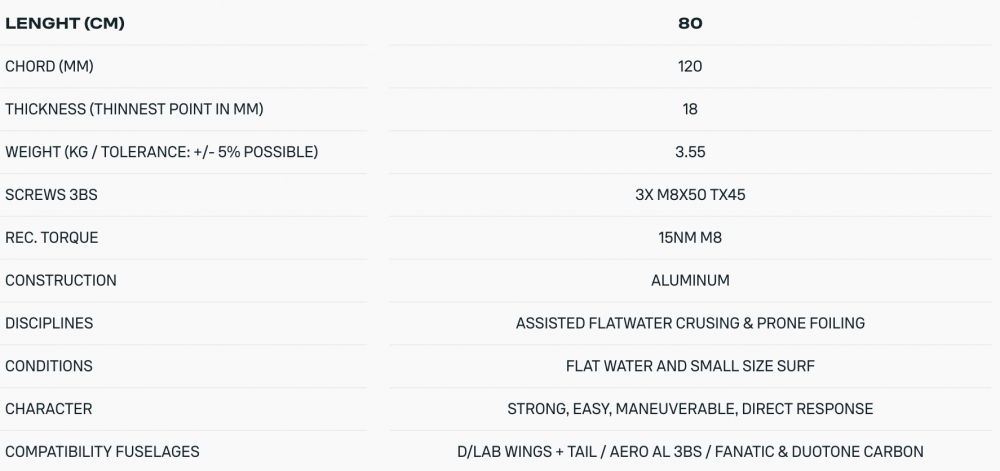The image size is (1000, 471).
Task: Select the Assisted Flatwater Crusing & Prone Foiling text
Action: [690, 323]
